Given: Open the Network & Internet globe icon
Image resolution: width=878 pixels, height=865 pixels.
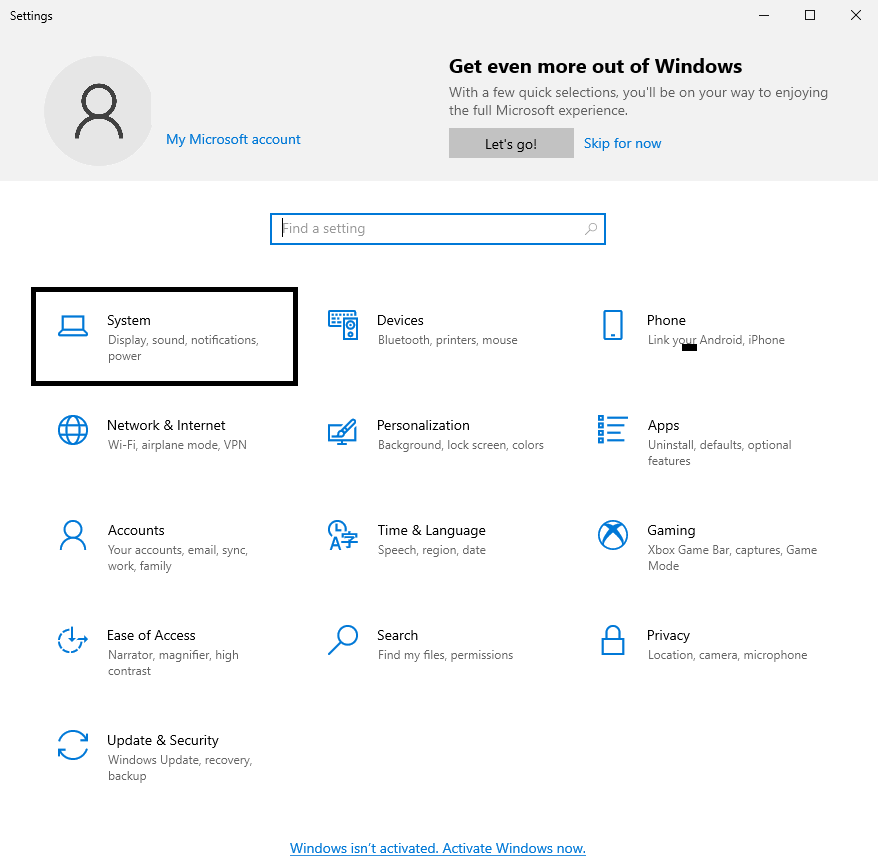Looking at the screenshot, I should tap(73, 430).
